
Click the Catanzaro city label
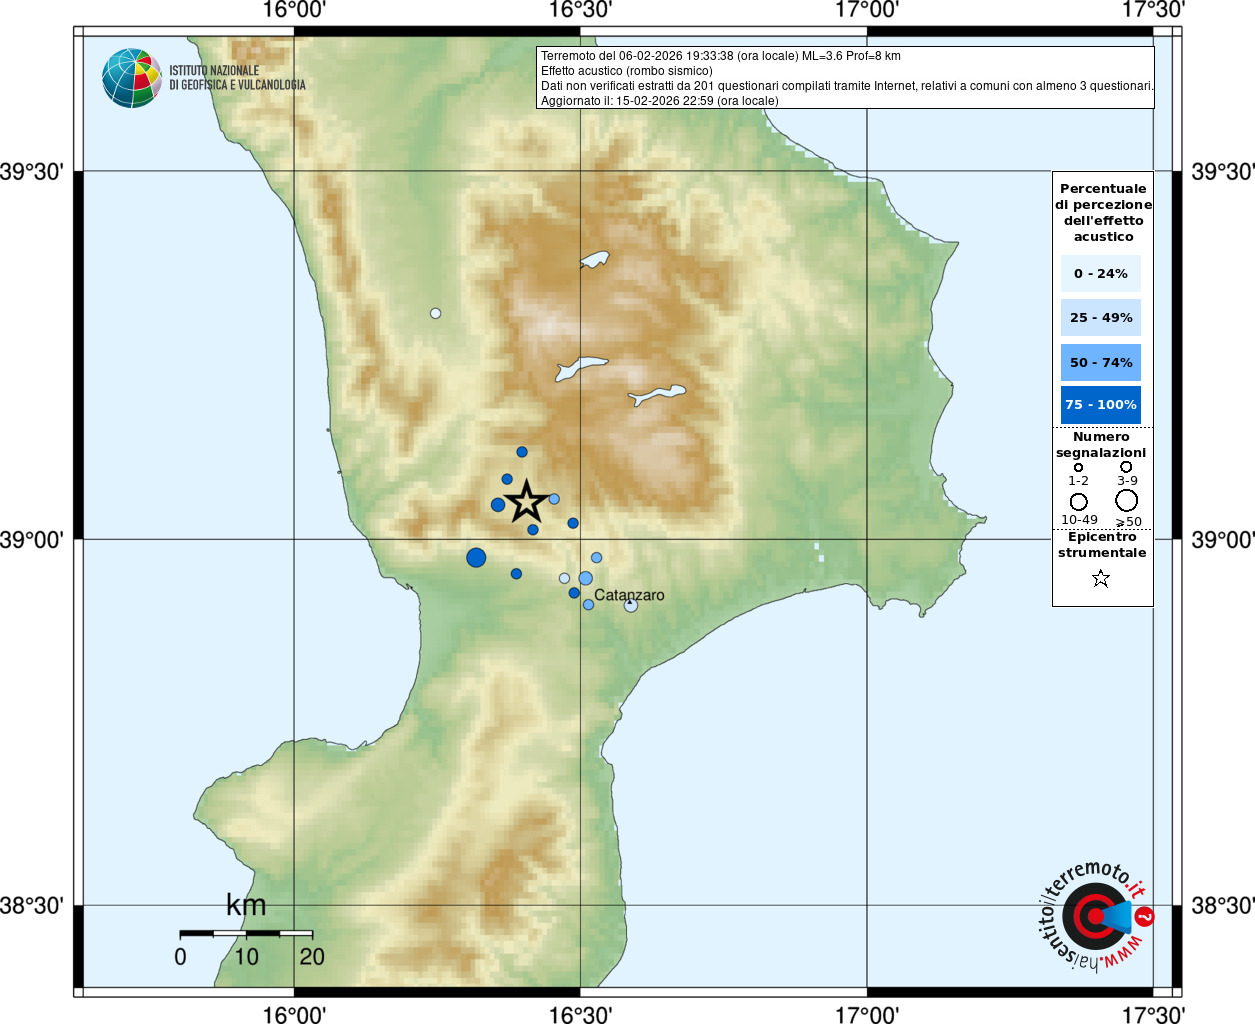coord(629,595)
